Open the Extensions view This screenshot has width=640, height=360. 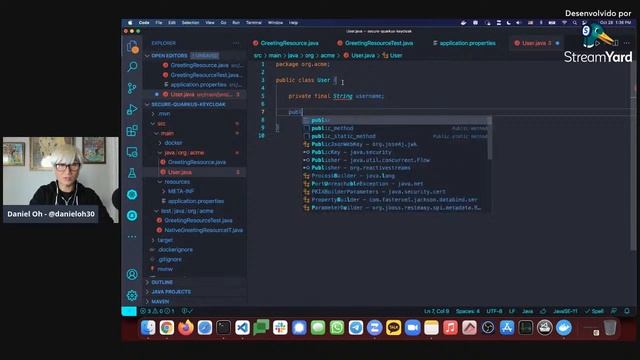[132, 131]
